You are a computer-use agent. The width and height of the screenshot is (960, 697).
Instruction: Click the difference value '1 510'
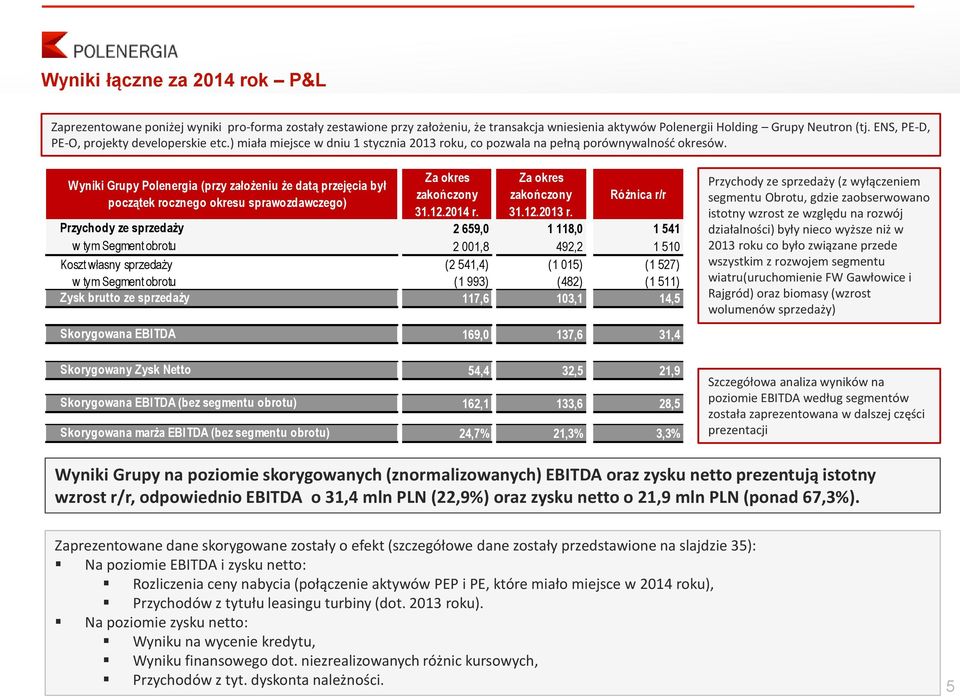(x=666, y=246)
